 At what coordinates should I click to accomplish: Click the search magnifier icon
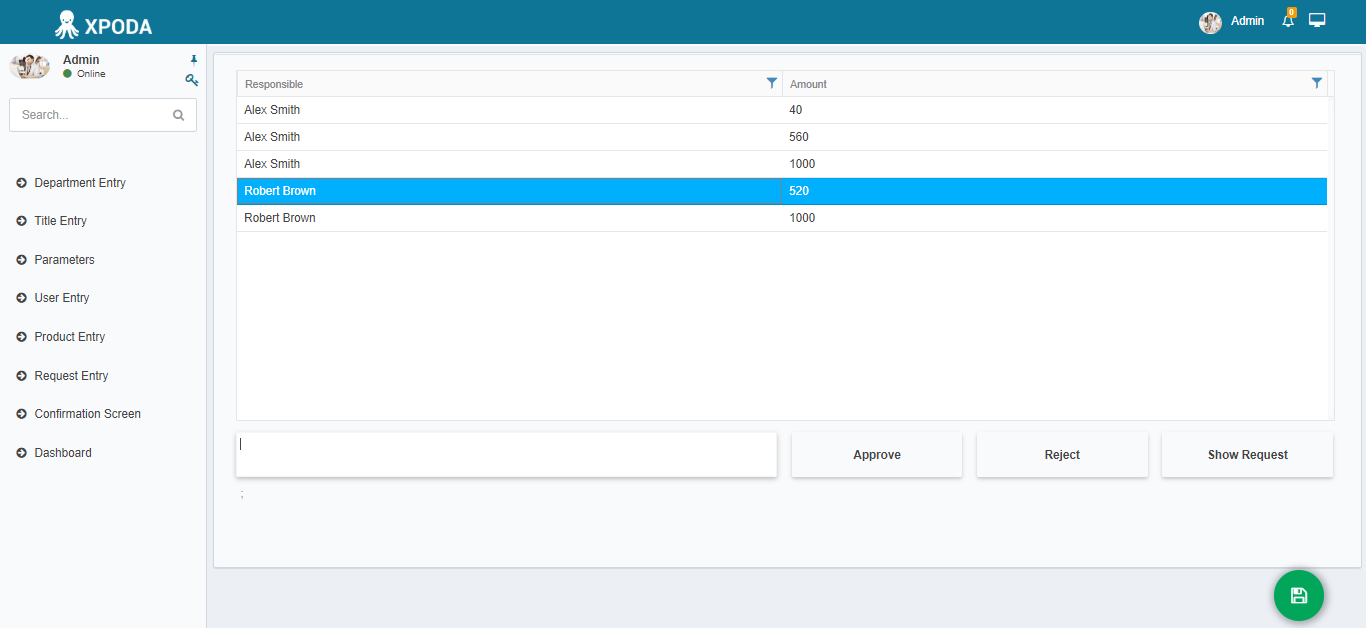[x=178, y=115]
